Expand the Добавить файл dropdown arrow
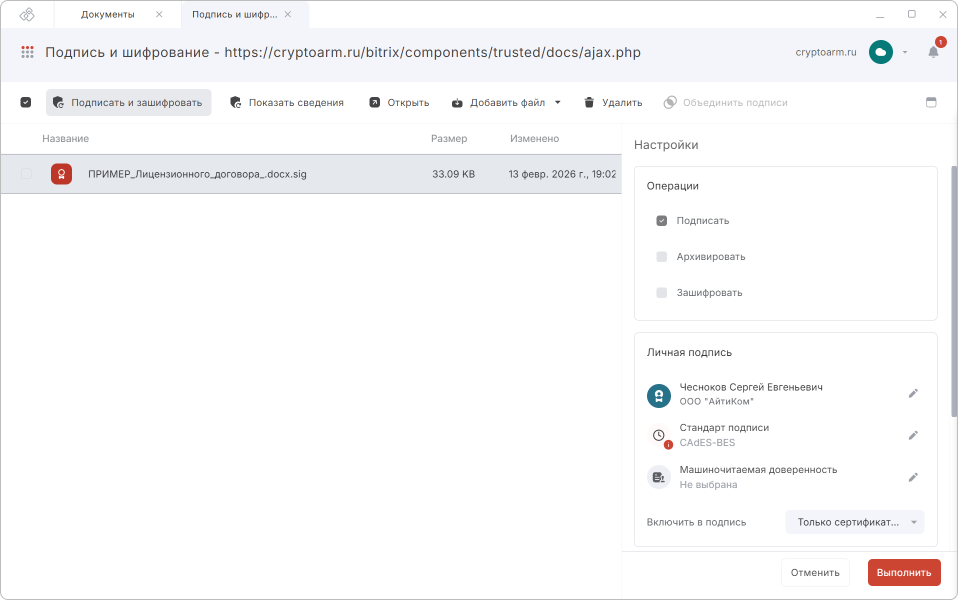The image size is (958, 600). (x=558, y=102)
